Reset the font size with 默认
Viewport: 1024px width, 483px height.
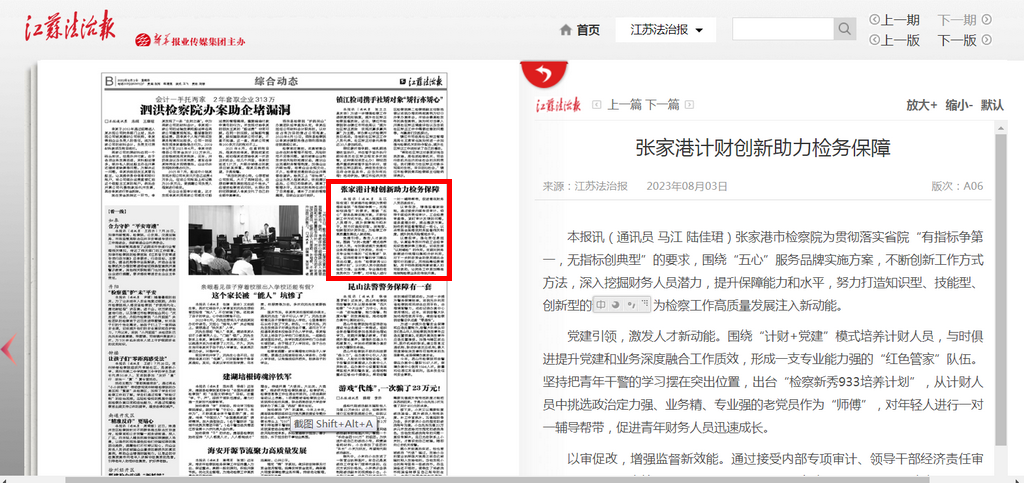(992, 104)
